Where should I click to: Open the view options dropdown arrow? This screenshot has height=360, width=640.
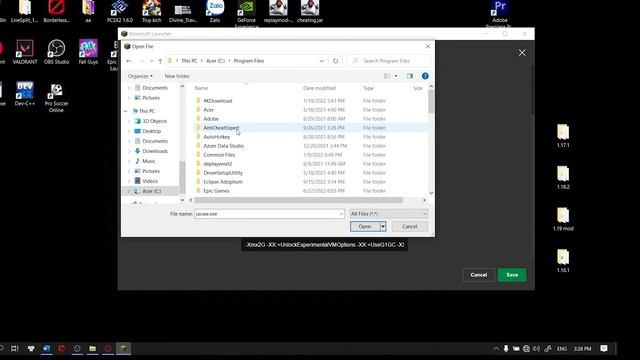click(x=396, y=76)
